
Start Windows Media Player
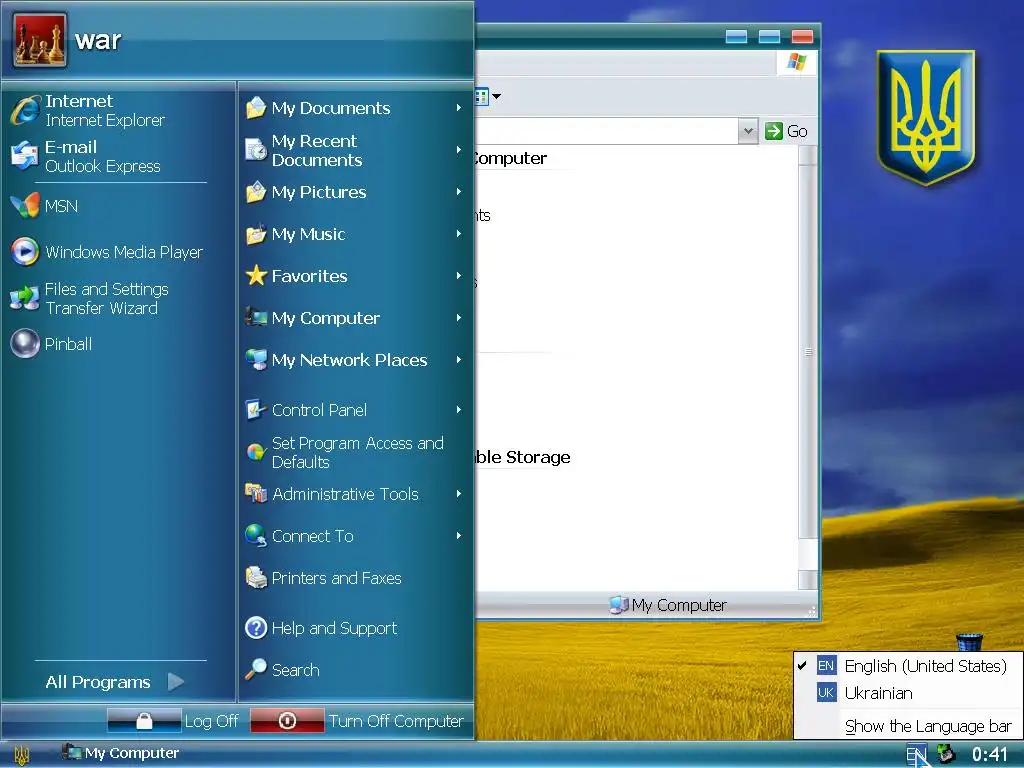coord(108,252)
